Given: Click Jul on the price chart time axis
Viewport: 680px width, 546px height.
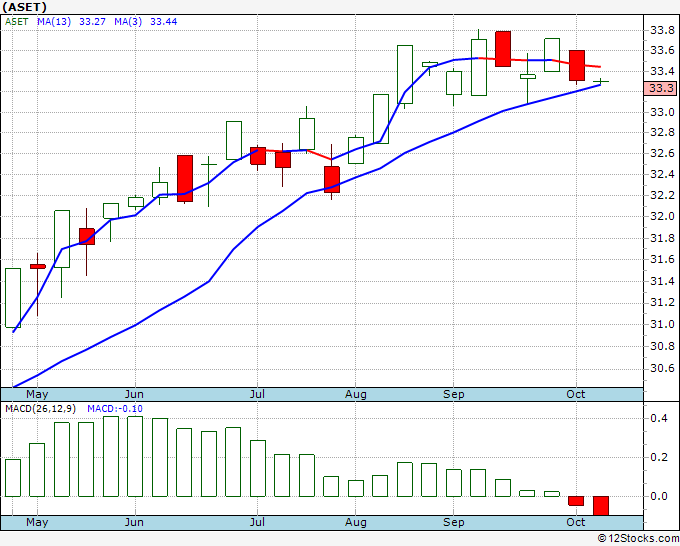Looking at the screenshot, I should pyautogui.click(x=257, y=394).
